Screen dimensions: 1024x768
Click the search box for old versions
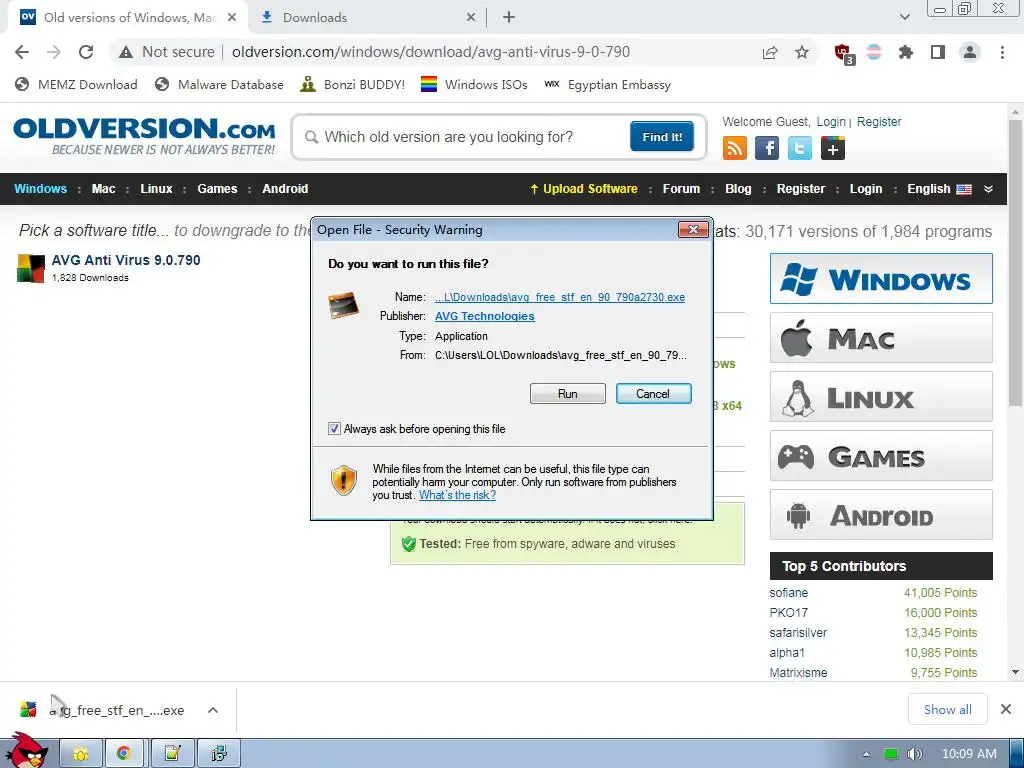pos(464,137)
